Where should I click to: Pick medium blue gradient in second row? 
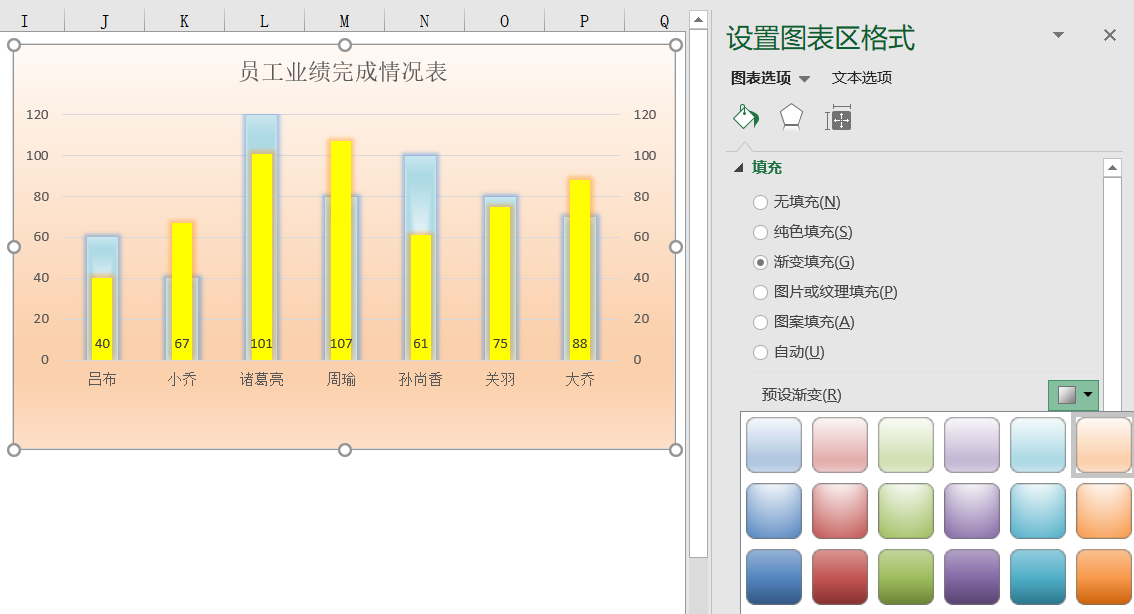pyautogui.click(x=774, y=511)
